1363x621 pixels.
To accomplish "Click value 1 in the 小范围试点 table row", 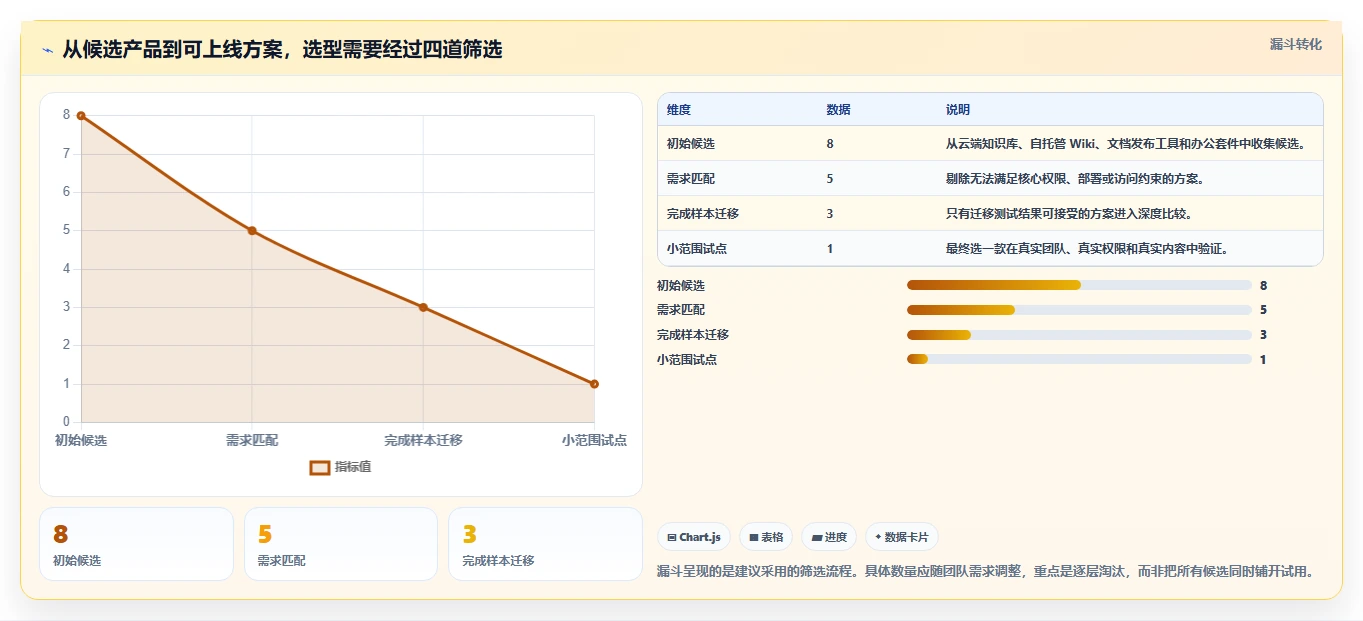I will (x=830, y=249).
